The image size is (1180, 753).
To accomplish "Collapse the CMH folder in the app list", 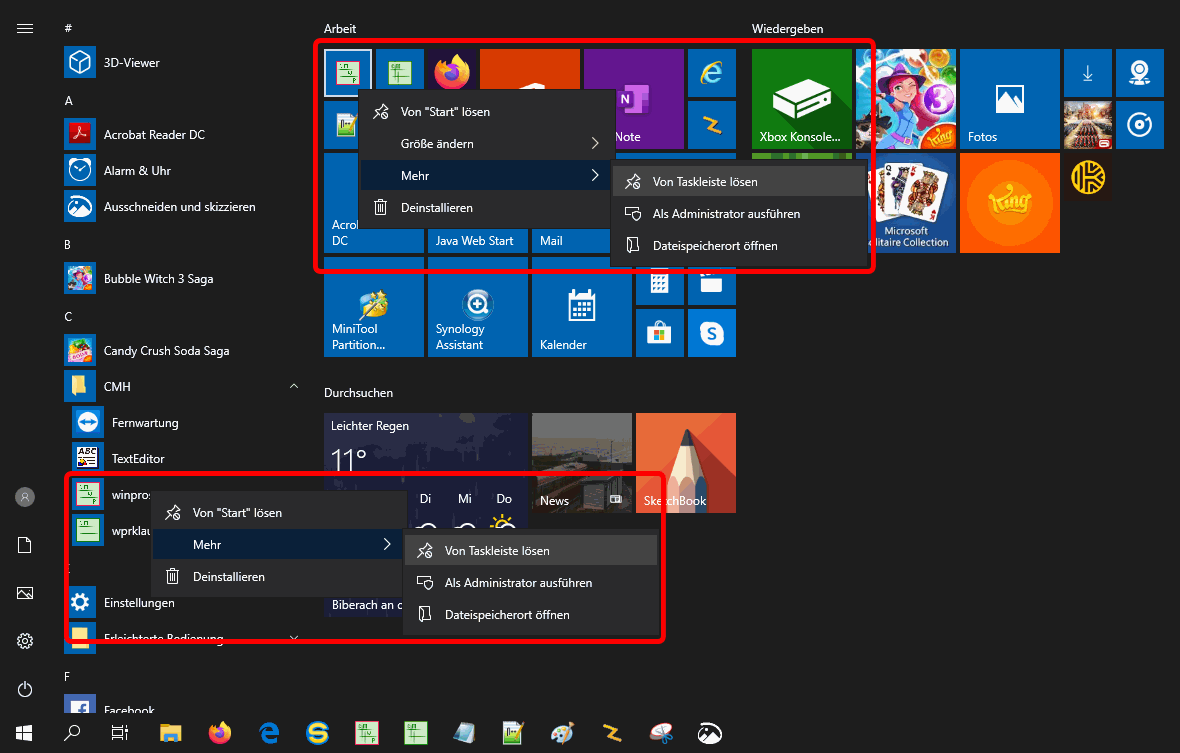I will tap(293, 387).
